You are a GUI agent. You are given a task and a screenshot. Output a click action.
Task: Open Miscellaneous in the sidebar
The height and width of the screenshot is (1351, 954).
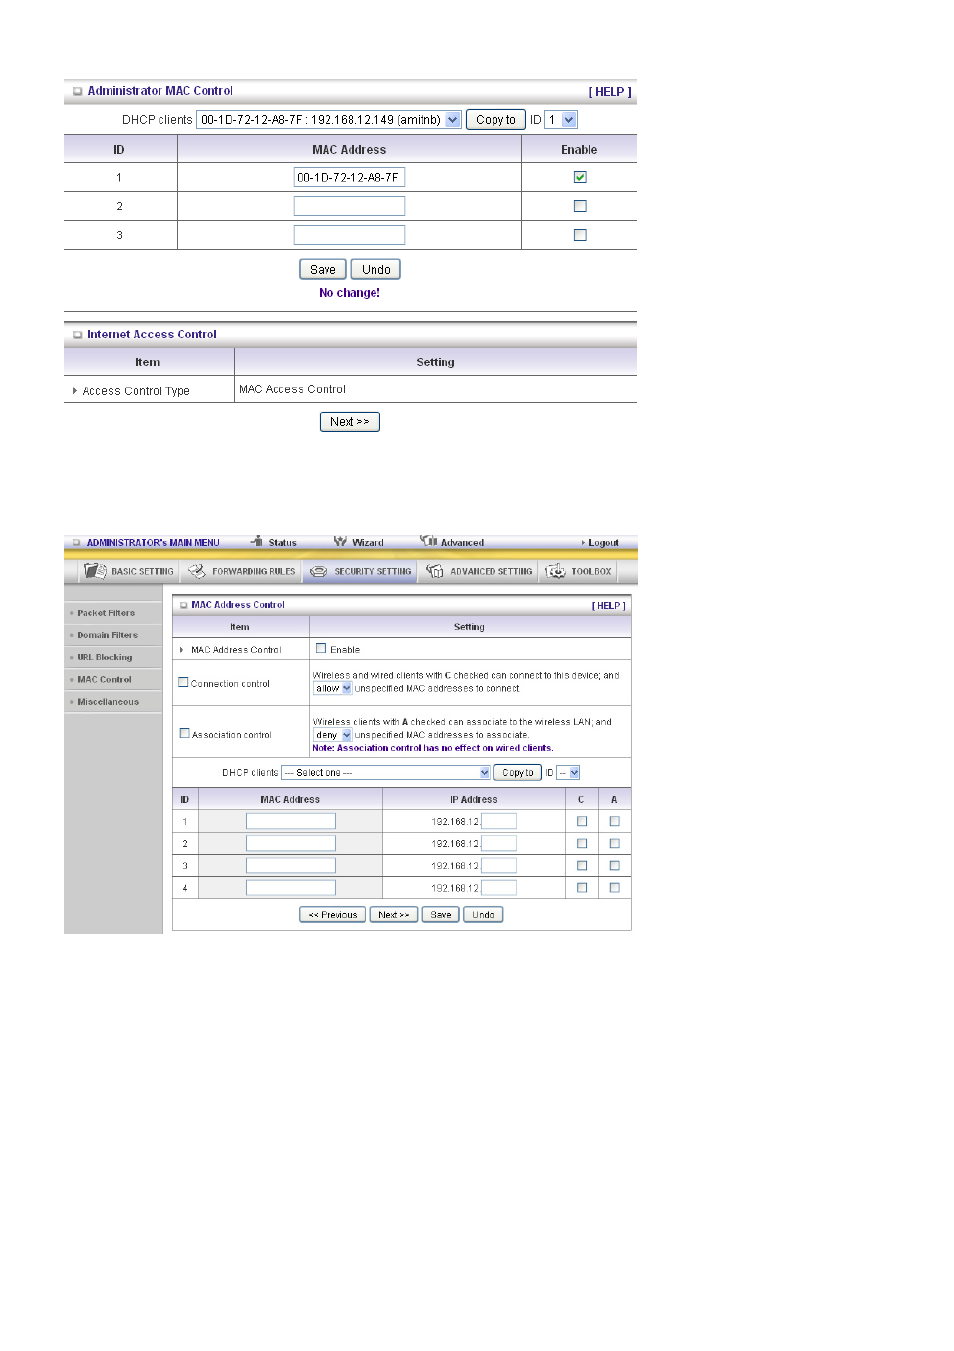pos(108,702)
